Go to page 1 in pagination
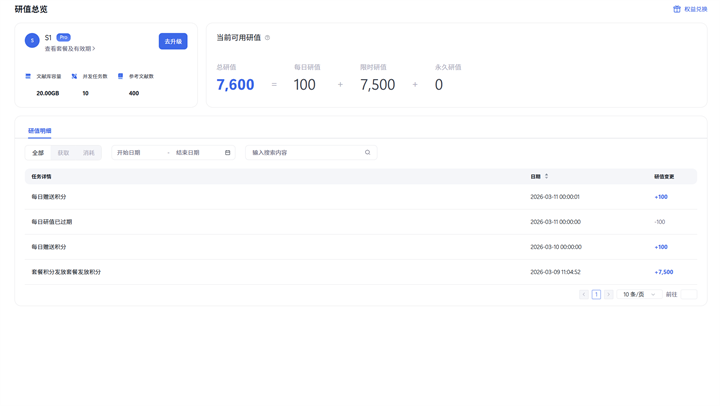The width and height of the screenshot is (720, 406). (596, 295)
